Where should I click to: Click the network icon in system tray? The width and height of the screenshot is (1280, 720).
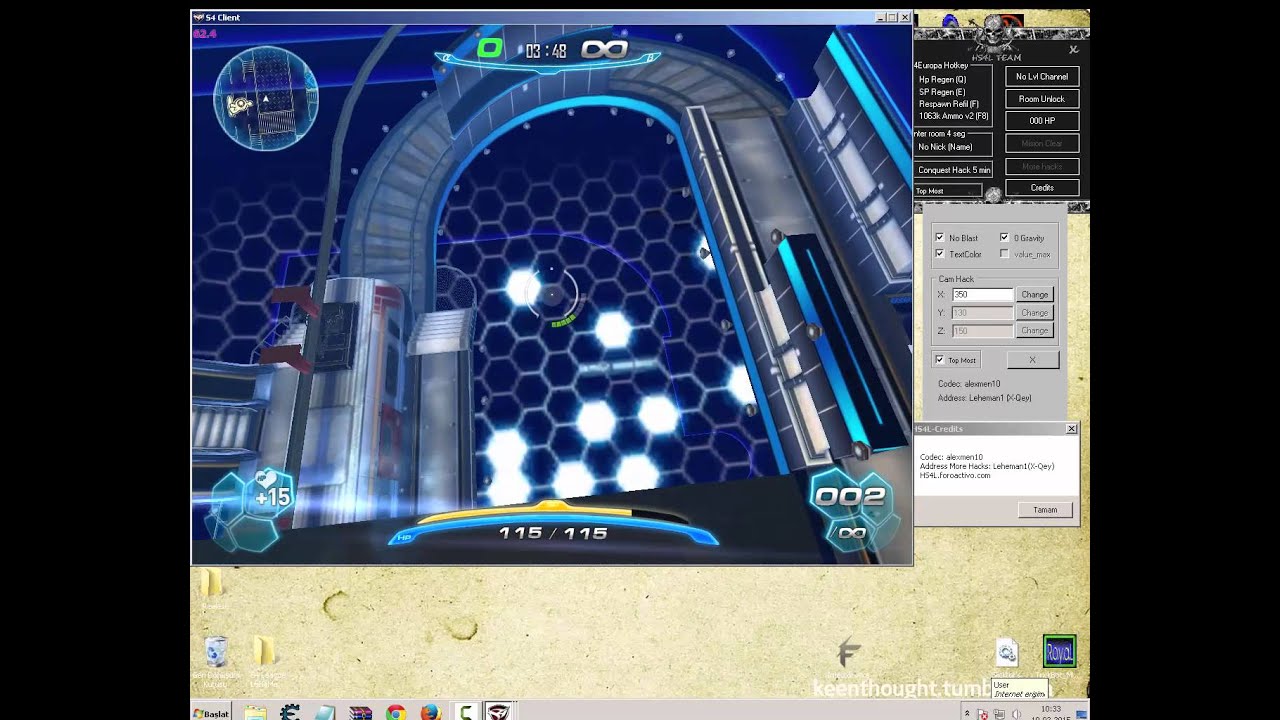click(1000, 714)
